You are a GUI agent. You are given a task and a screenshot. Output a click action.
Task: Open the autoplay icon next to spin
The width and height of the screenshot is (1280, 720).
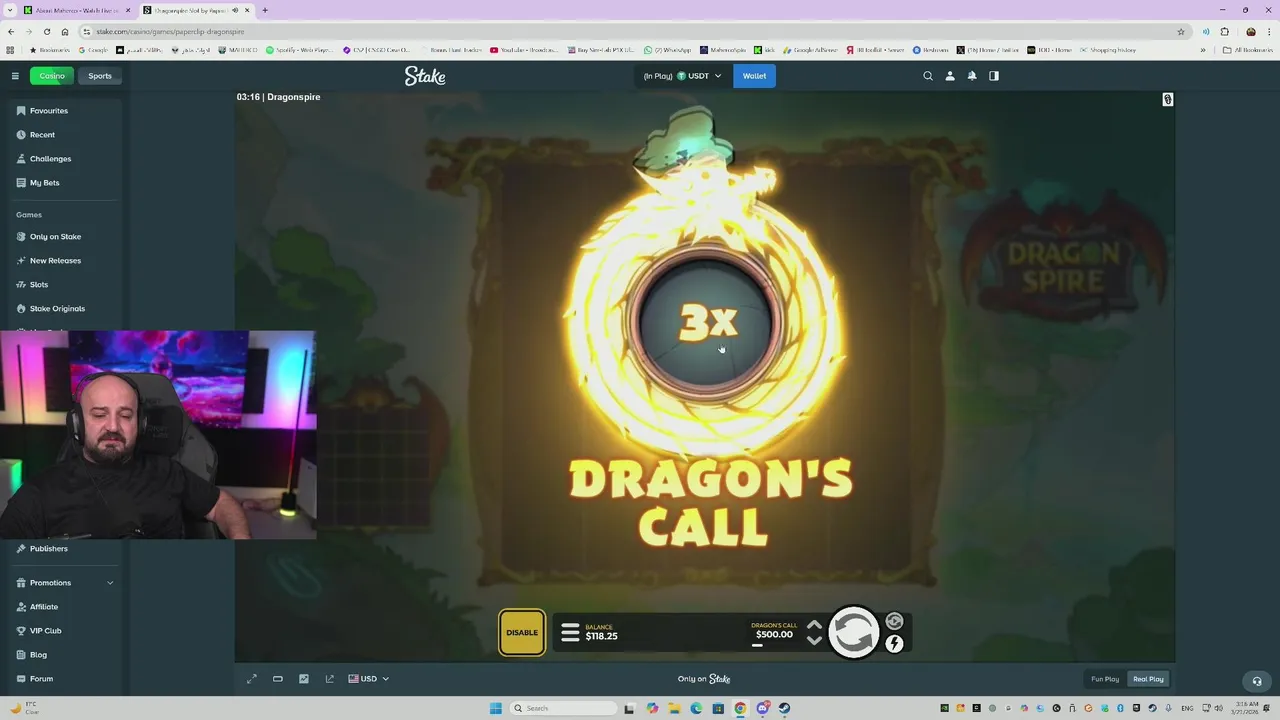coord(894,621)
